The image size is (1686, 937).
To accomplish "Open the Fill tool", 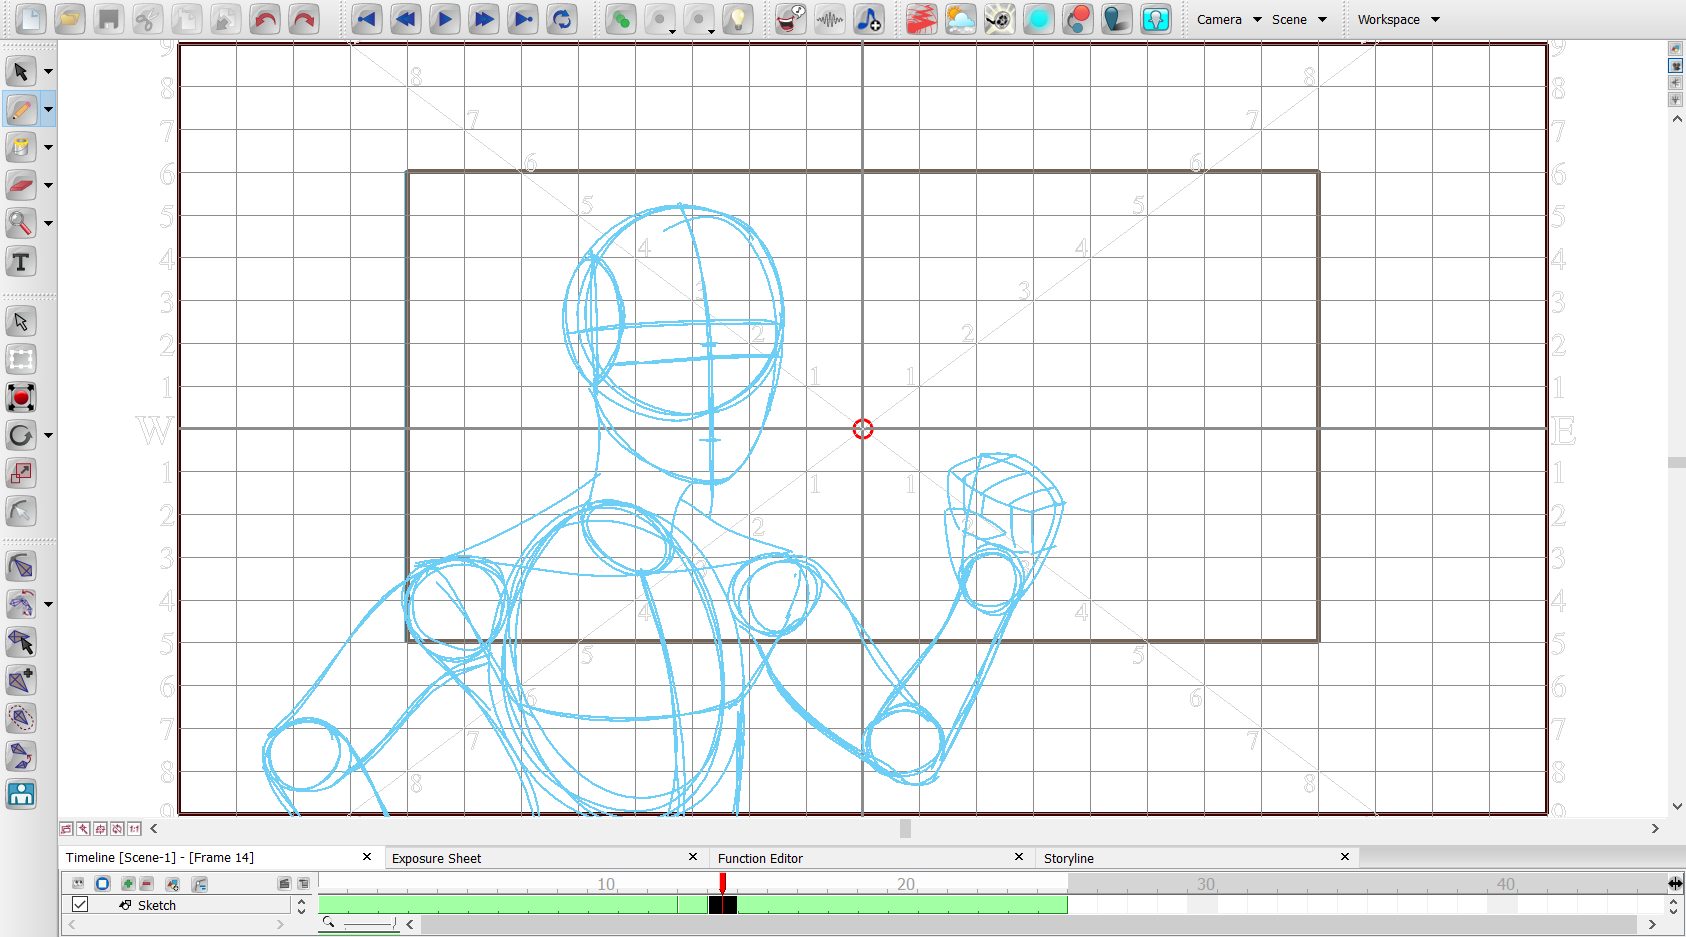I will click(20, 147).
